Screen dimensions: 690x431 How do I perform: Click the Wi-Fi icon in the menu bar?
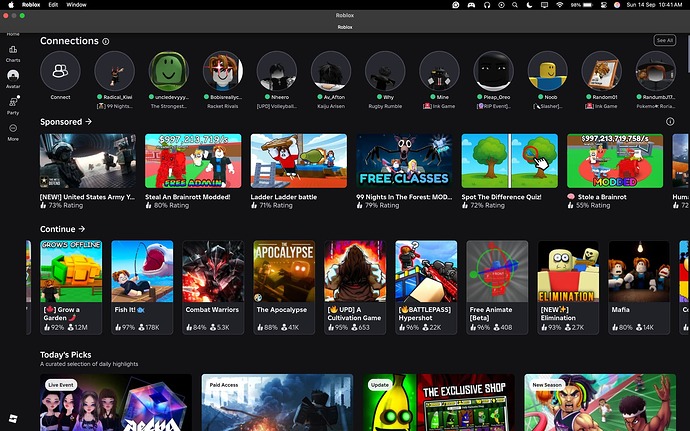(x=559, y=5)
